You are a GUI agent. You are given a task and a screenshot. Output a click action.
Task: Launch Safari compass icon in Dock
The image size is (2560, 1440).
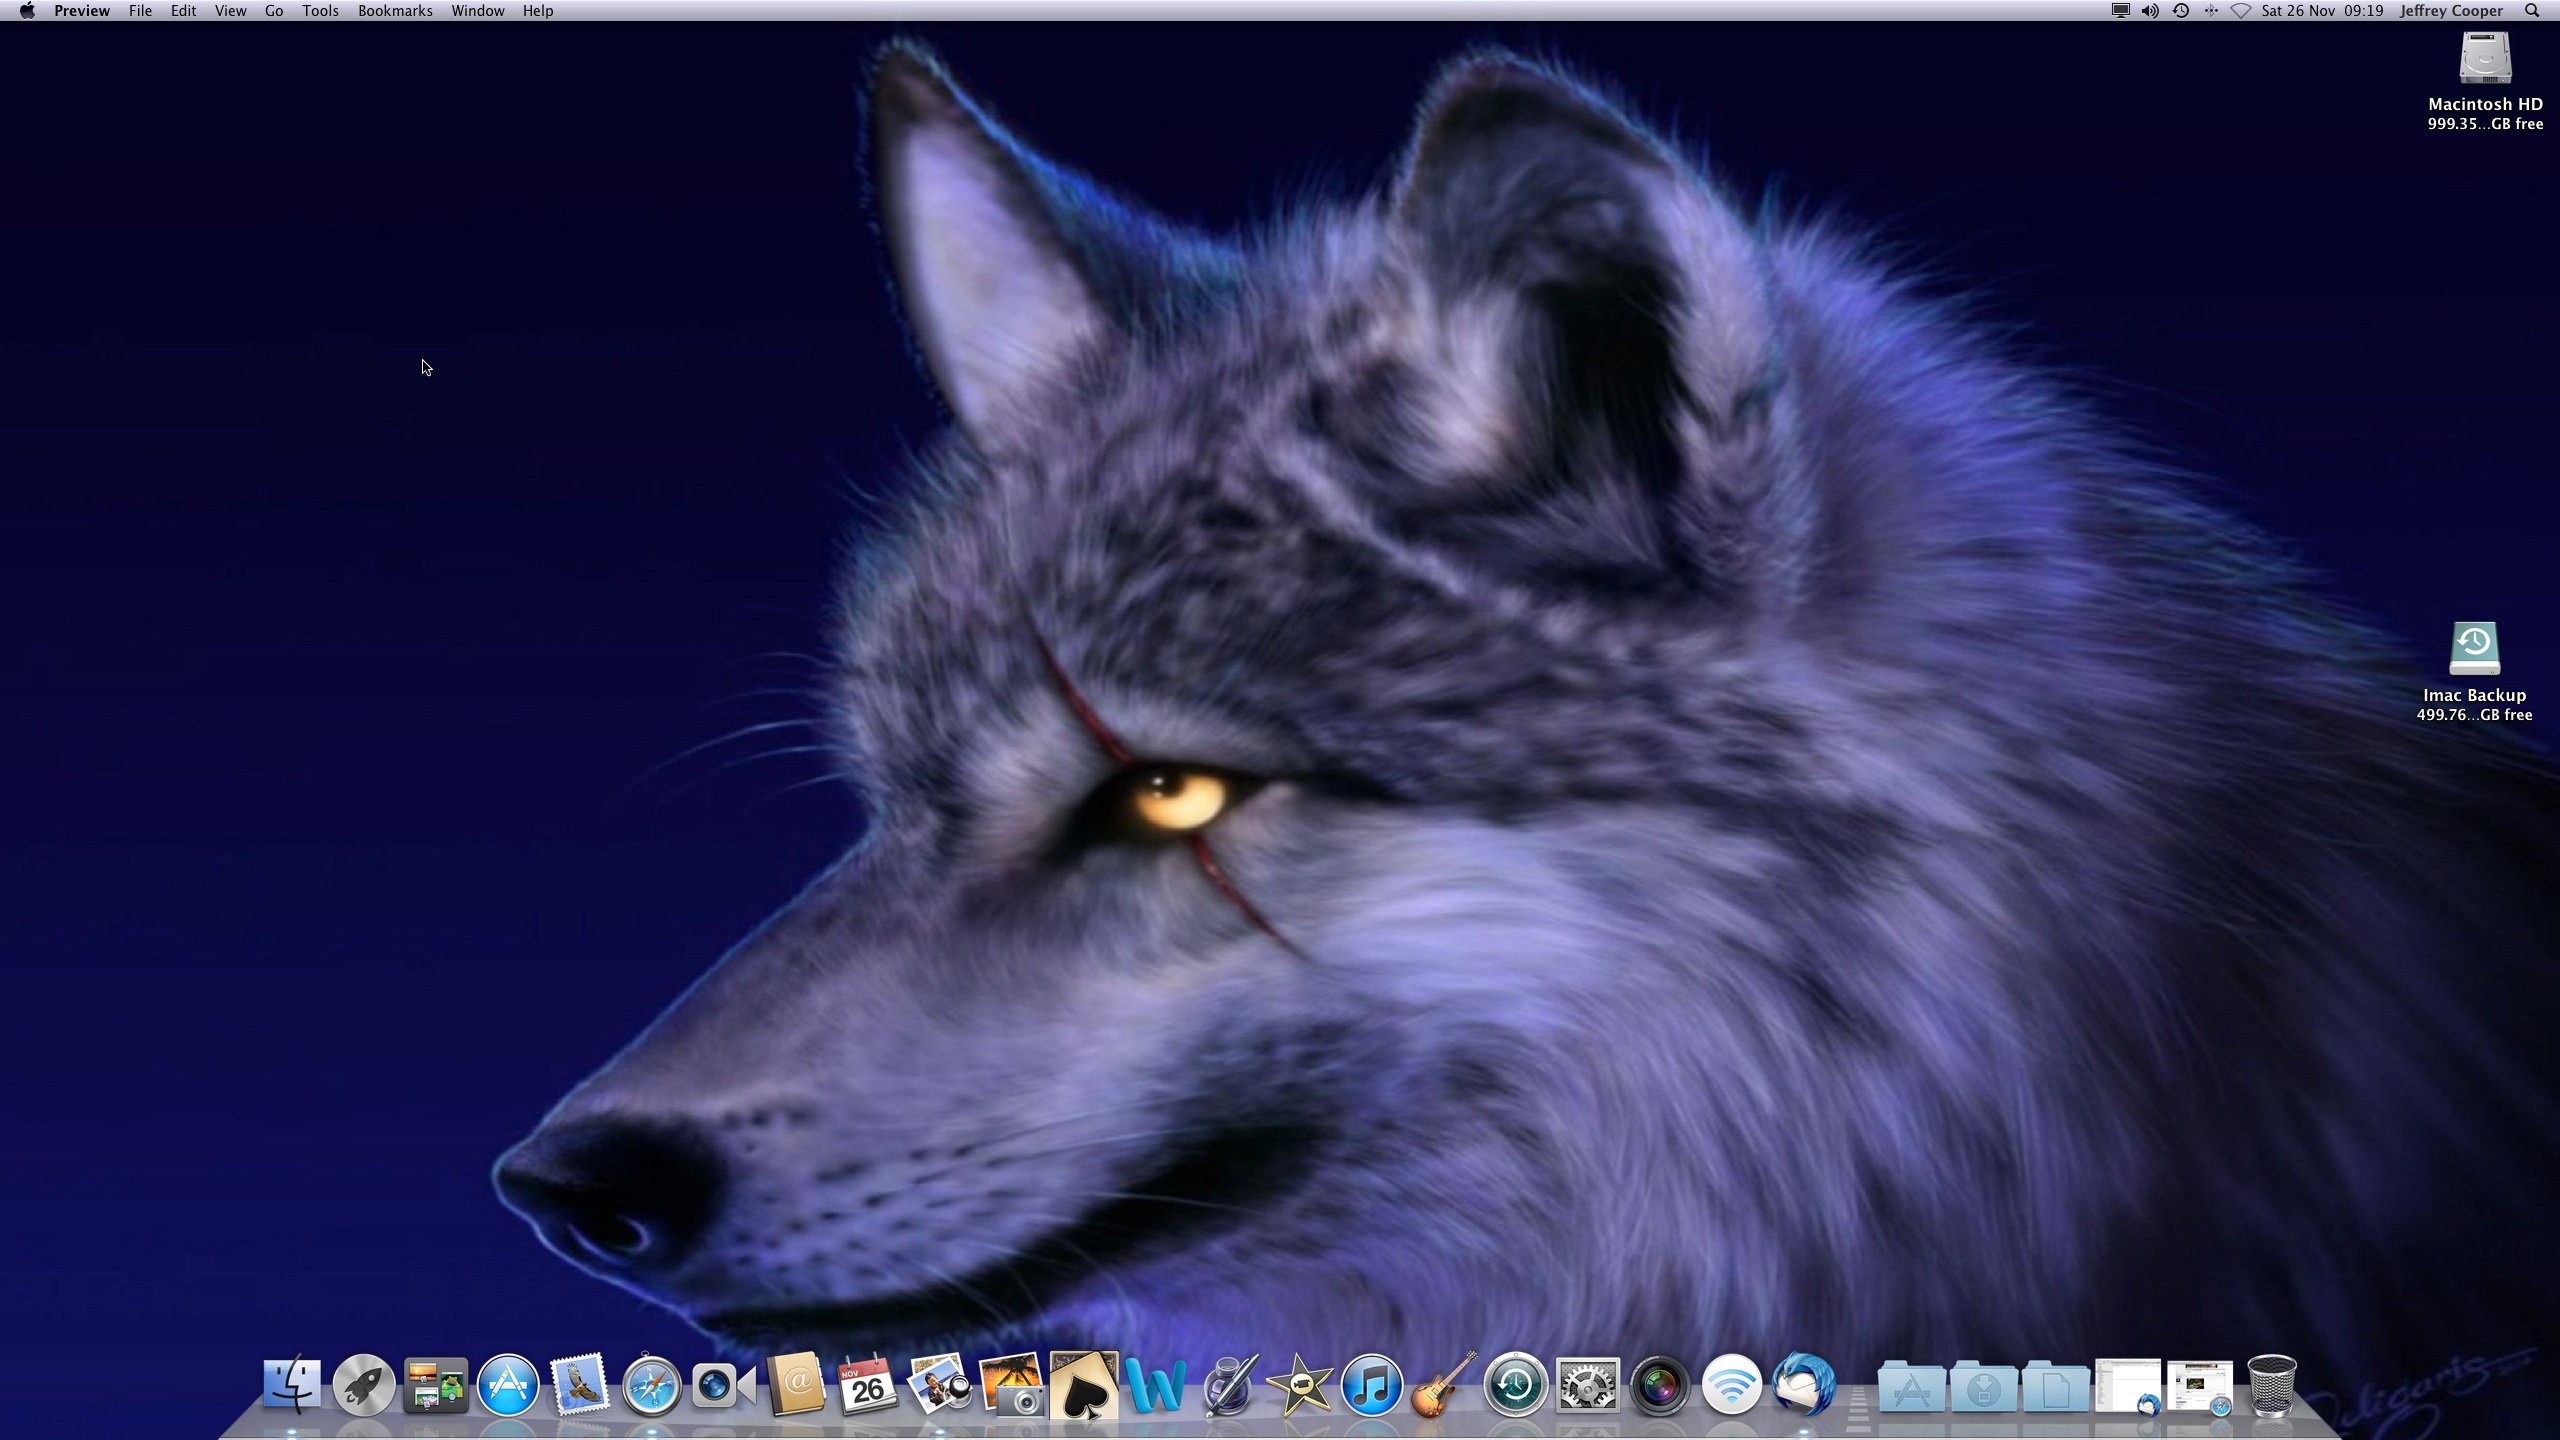[x=652, y=1385]
